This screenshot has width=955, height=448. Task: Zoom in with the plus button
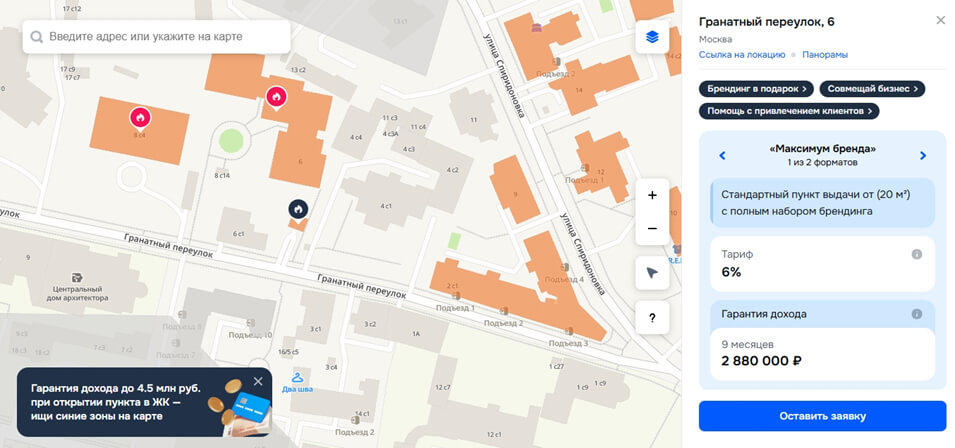click(x=652, y=195)
